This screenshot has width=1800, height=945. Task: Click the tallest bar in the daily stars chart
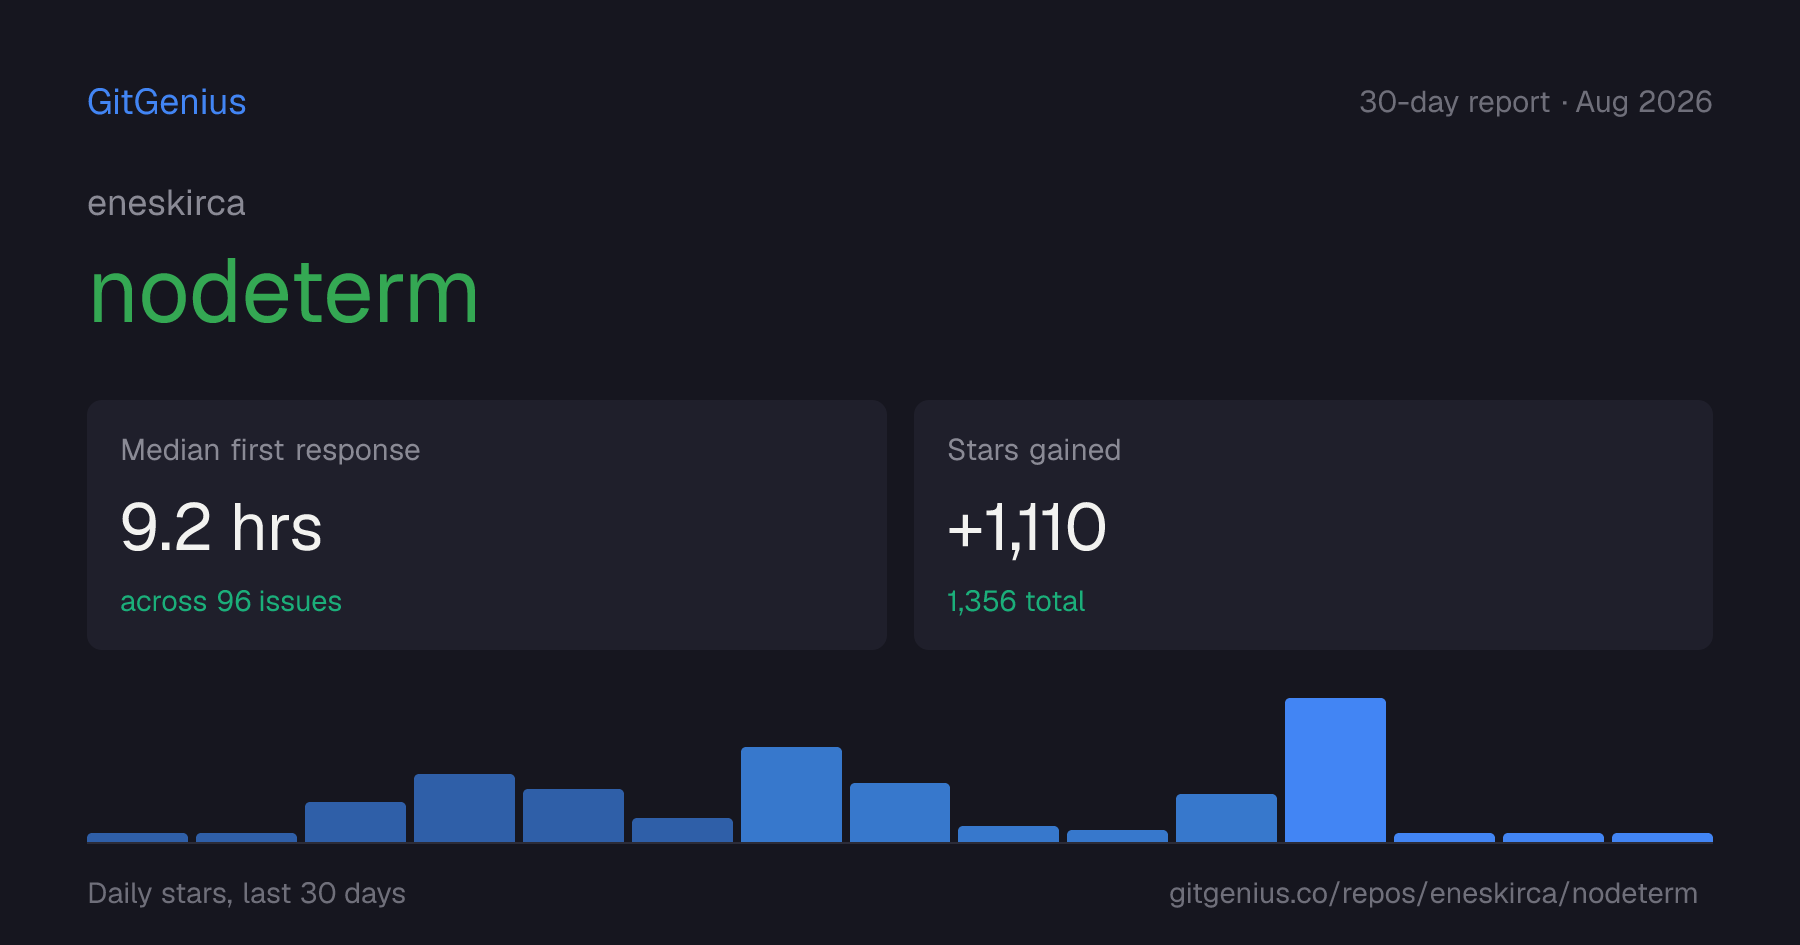(x=1335, y=770)
